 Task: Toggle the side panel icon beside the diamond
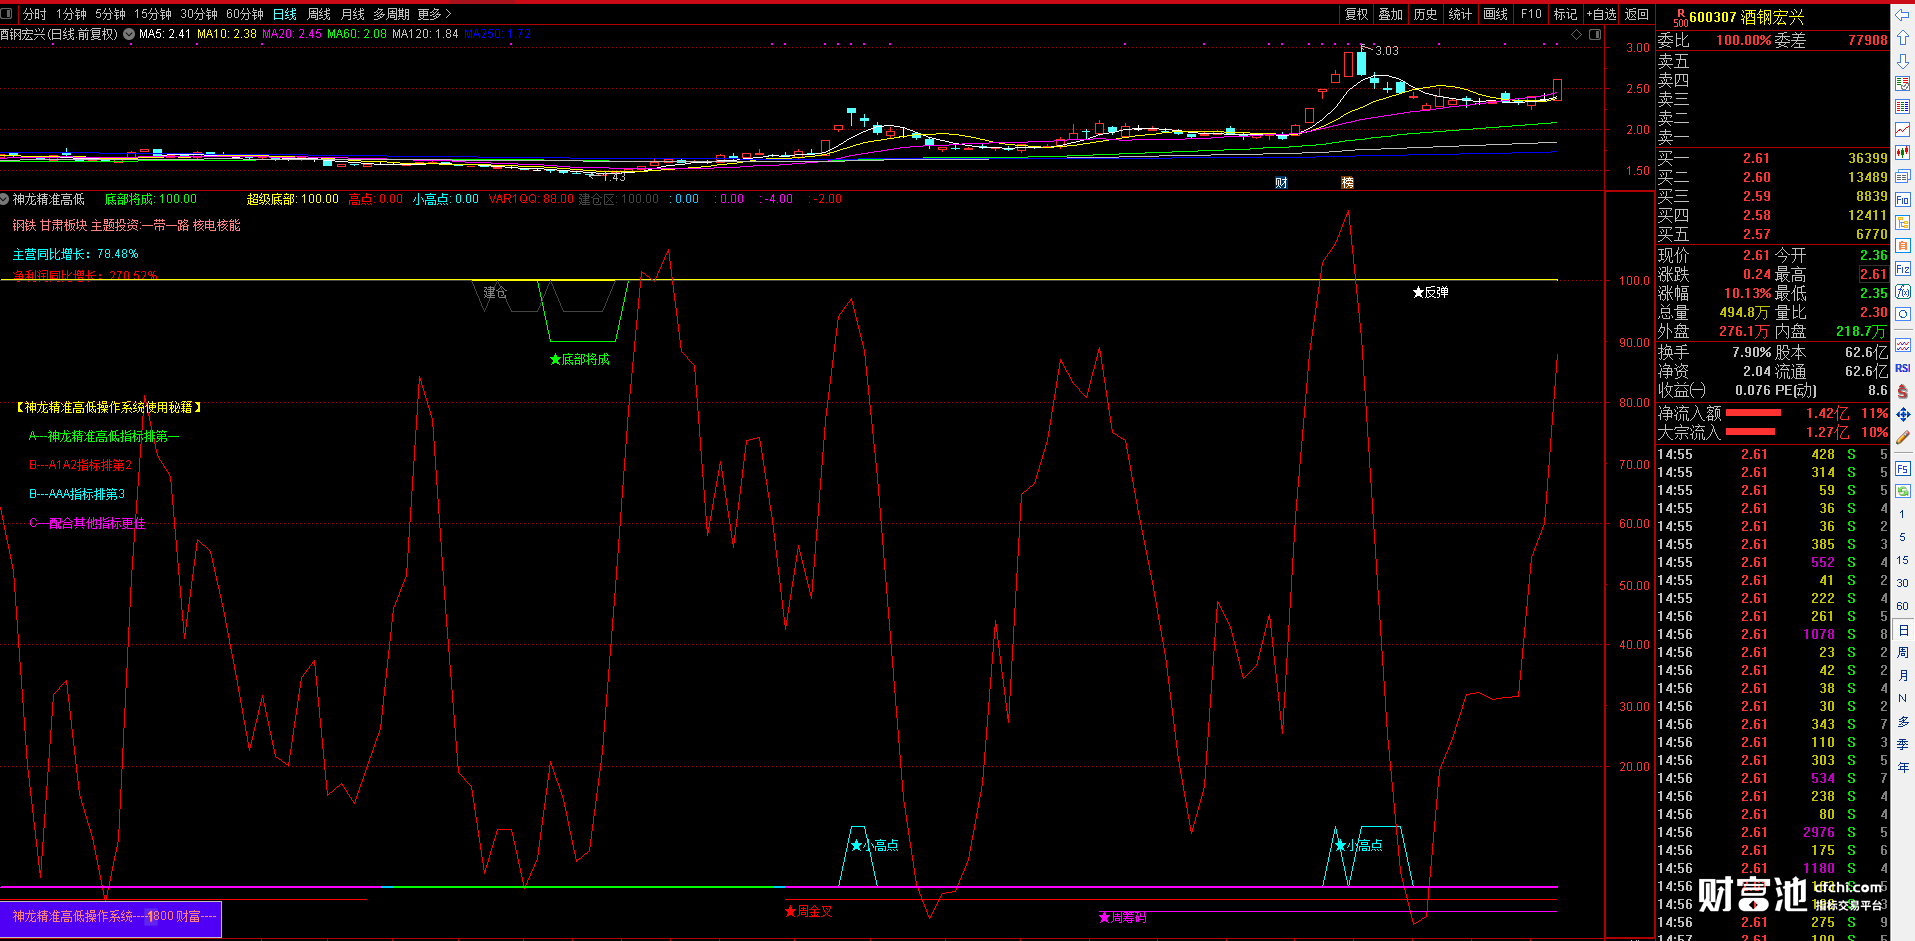pyautogui.click(x=1595, y=34)
